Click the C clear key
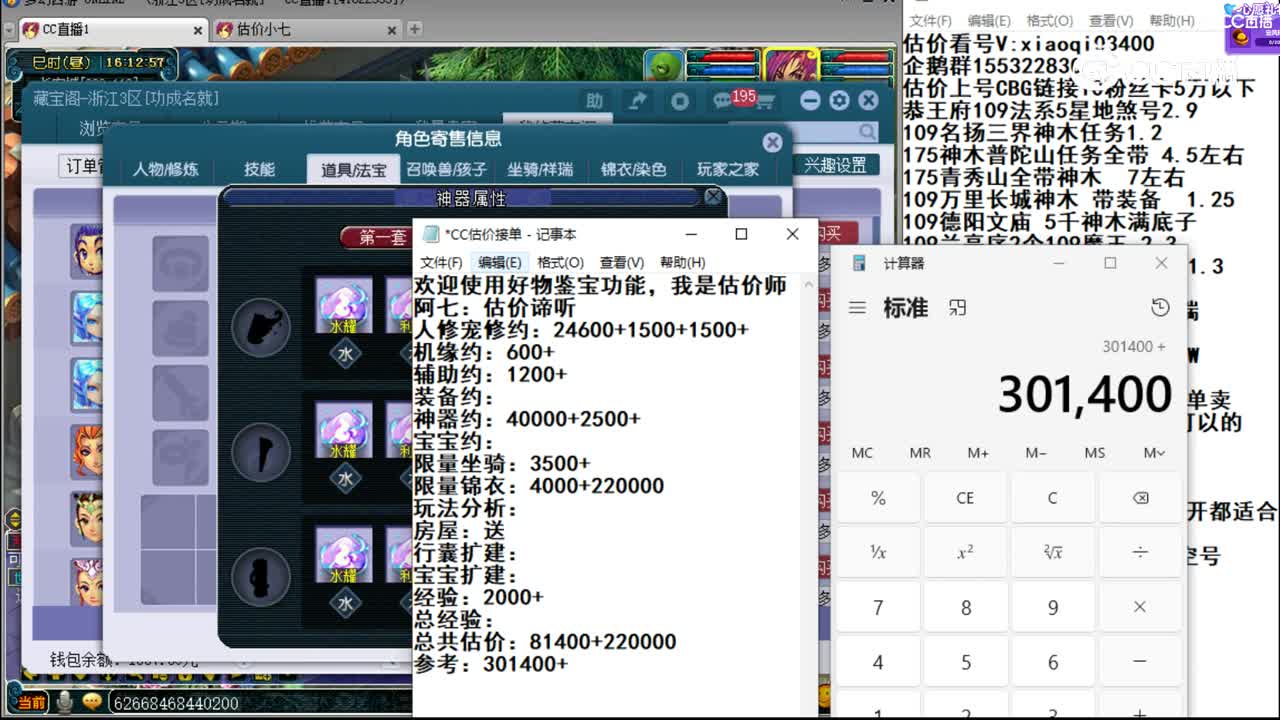 (1053, 498)
